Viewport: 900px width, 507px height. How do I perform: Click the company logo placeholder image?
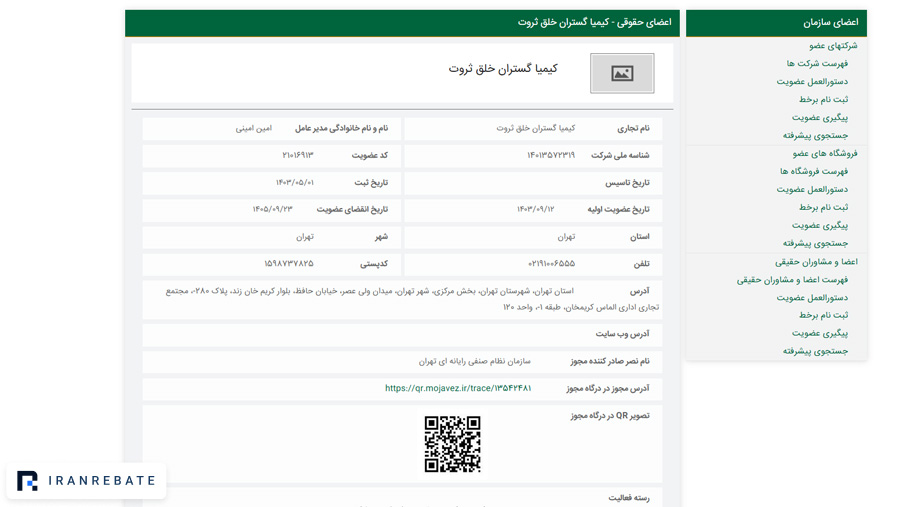(x=622, y=73)
